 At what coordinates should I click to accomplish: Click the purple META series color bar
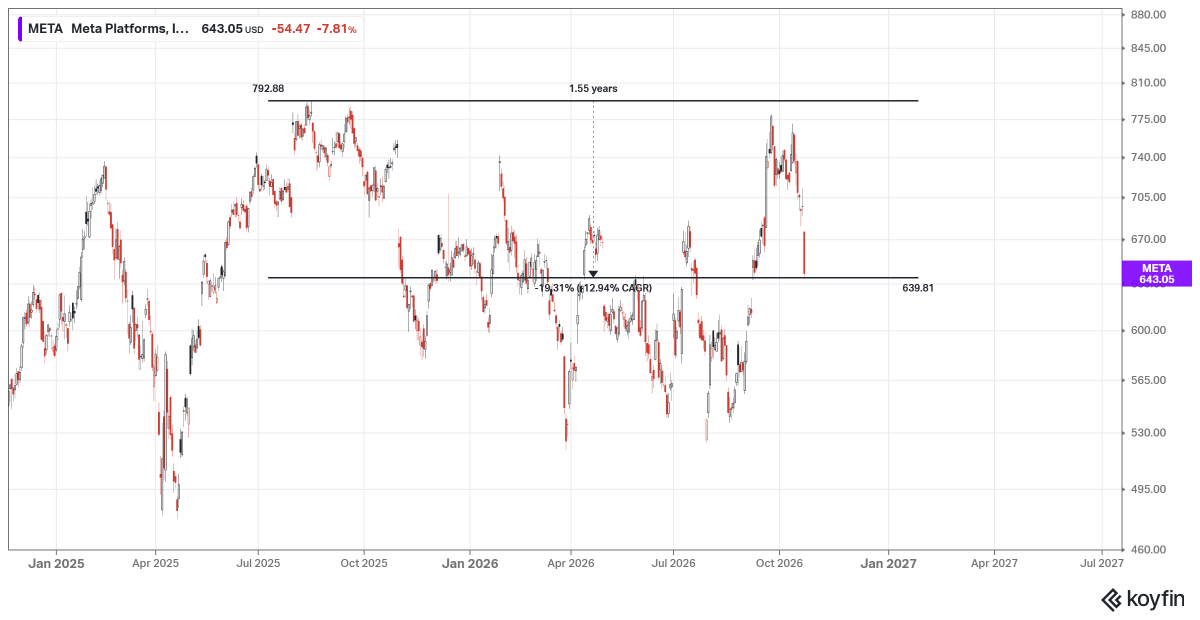[x=20, y=29]
